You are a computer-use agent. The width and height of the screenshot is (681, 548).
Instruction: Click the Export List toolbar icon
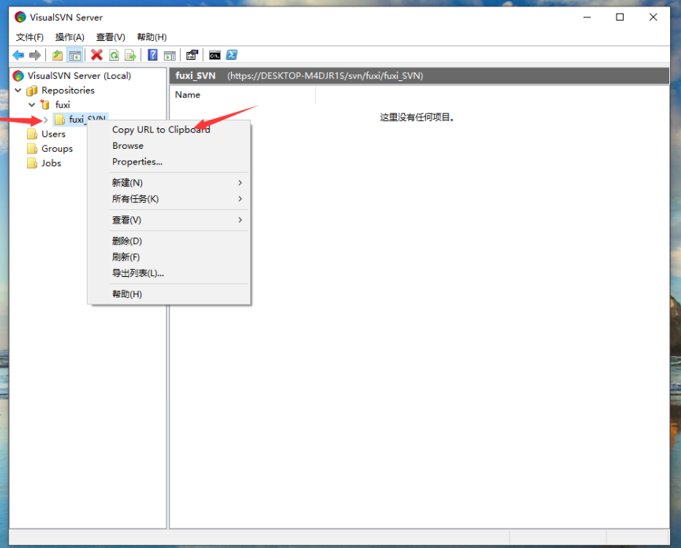pyautogui.click(x=130, y=55)
